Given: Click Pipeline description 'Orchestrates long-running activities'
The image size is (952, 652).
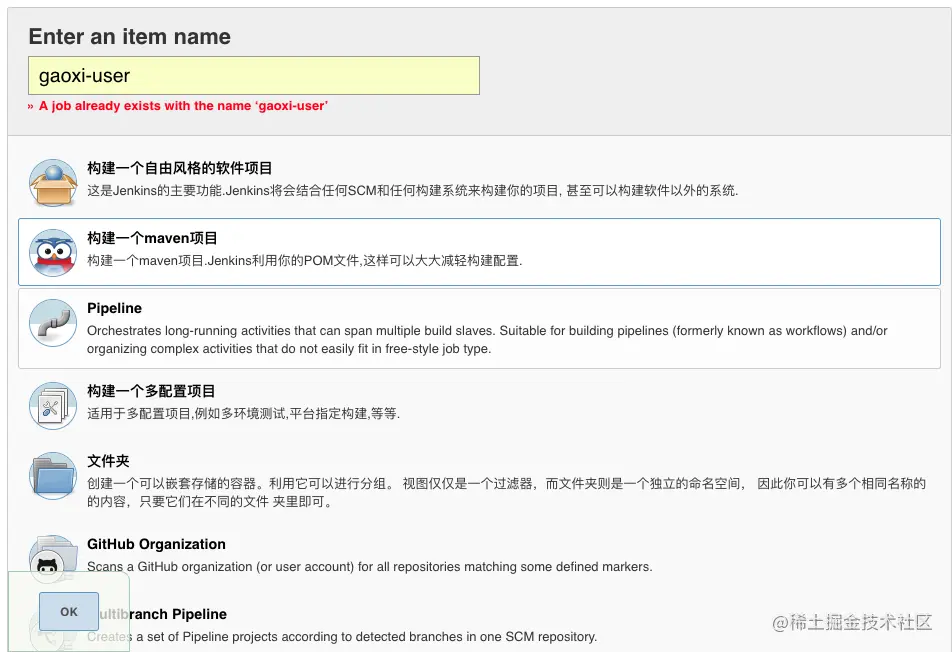Looking at the screenshot, I should 487,339.
